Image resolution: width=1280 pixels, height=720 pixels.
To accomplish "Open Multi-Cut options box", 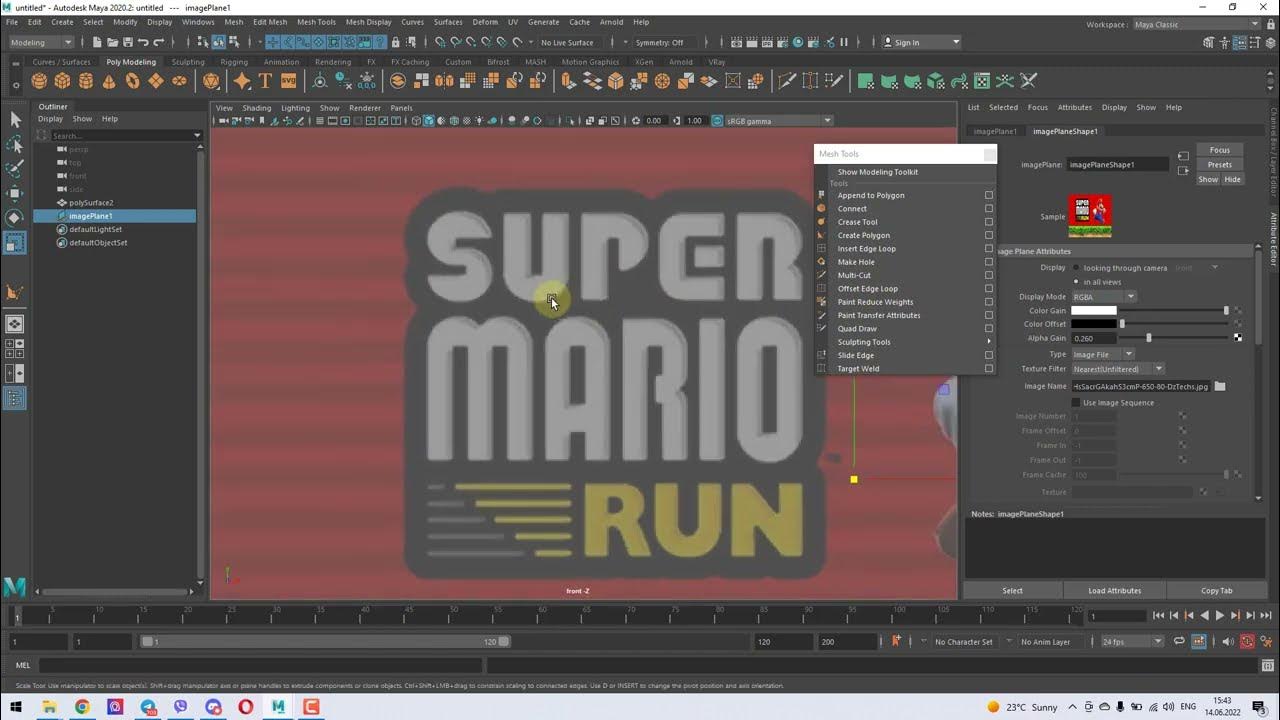I will 989,275.
